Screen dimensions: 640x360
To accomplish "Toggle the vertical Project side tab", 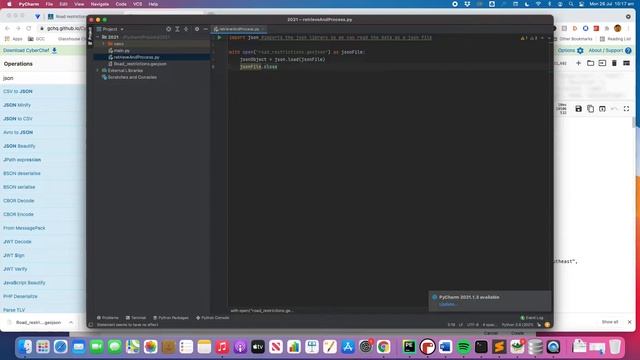I will coord(90,36).
